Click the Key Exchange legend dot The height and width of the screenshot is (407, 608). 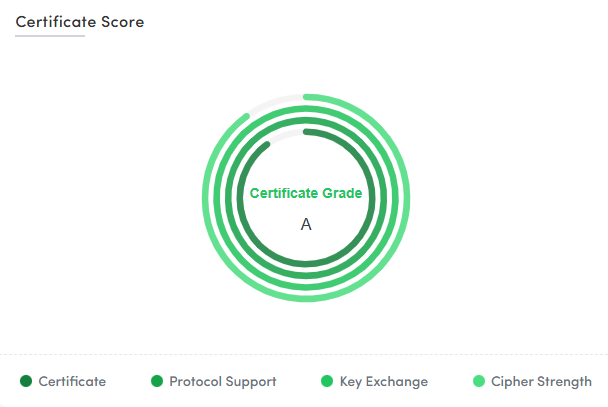pos(327,381)
